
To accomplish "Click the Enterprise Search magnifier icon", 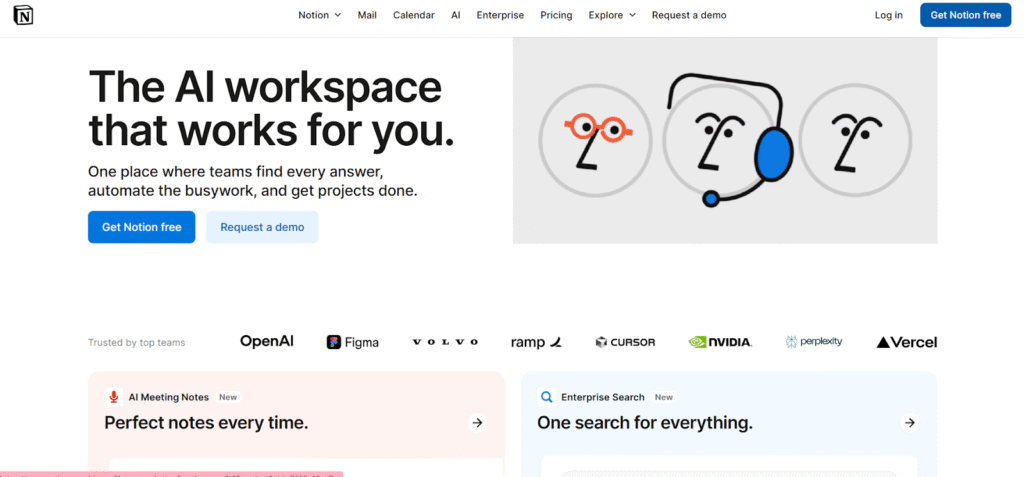I will 547,397.
